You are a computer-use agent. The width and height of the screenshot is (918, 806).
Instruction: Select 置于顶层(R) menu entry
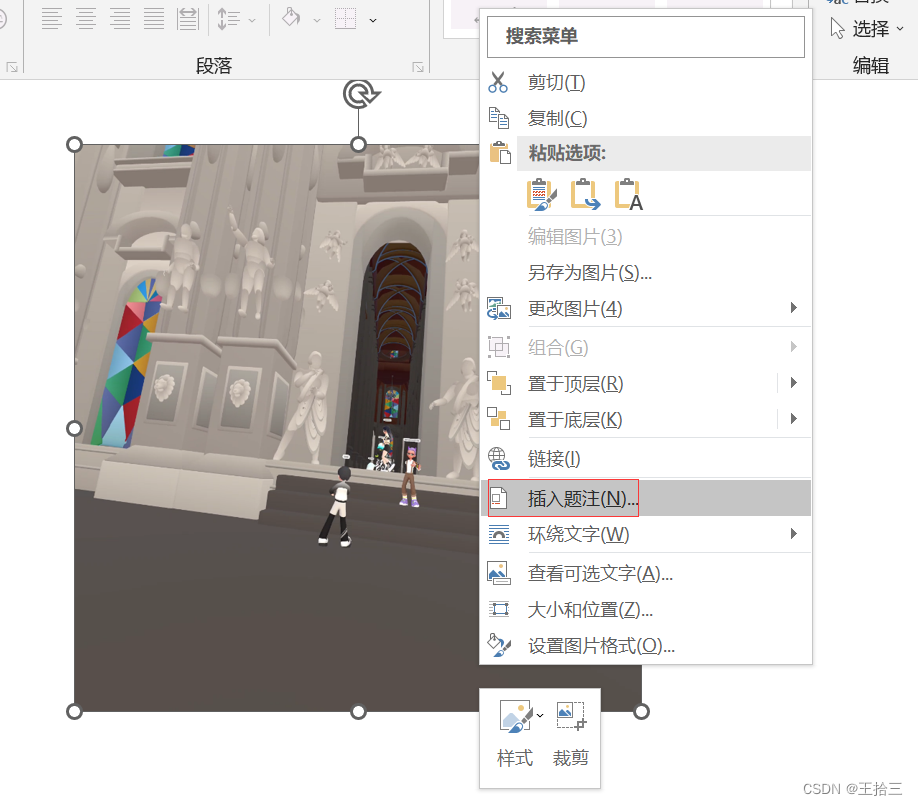click(x=646, y=384)
